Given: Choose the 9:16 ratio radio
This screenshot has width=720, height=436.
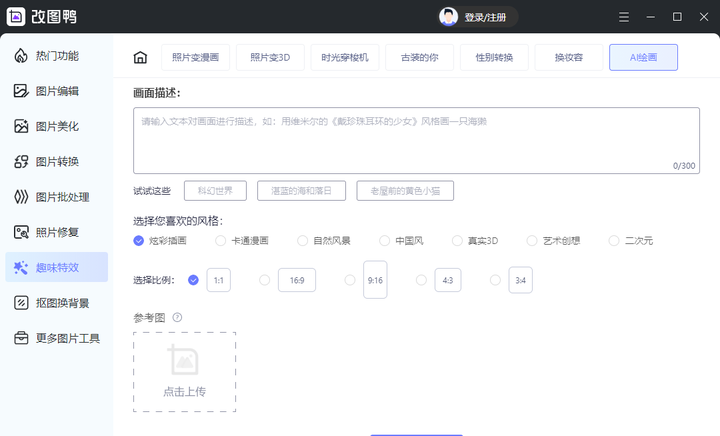Looking at the screenshot, I should click(350, 280).
